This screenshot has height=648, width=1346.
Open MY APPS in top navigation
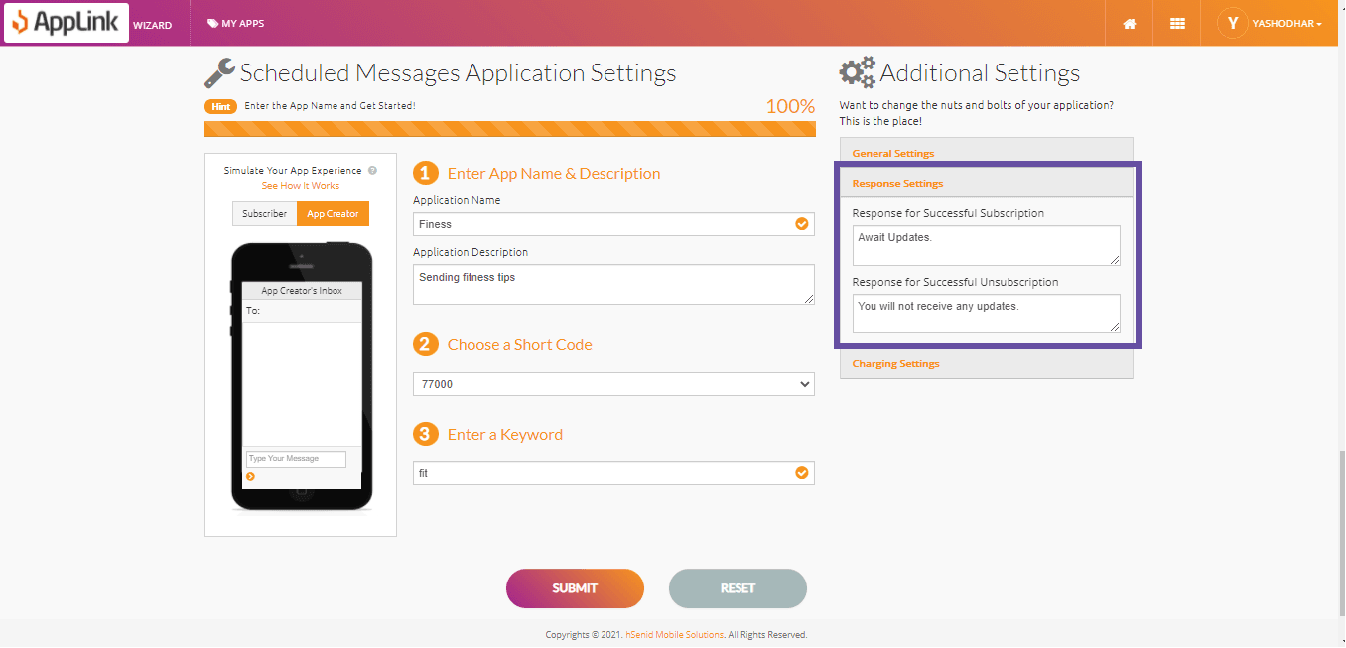coord(236,23)
